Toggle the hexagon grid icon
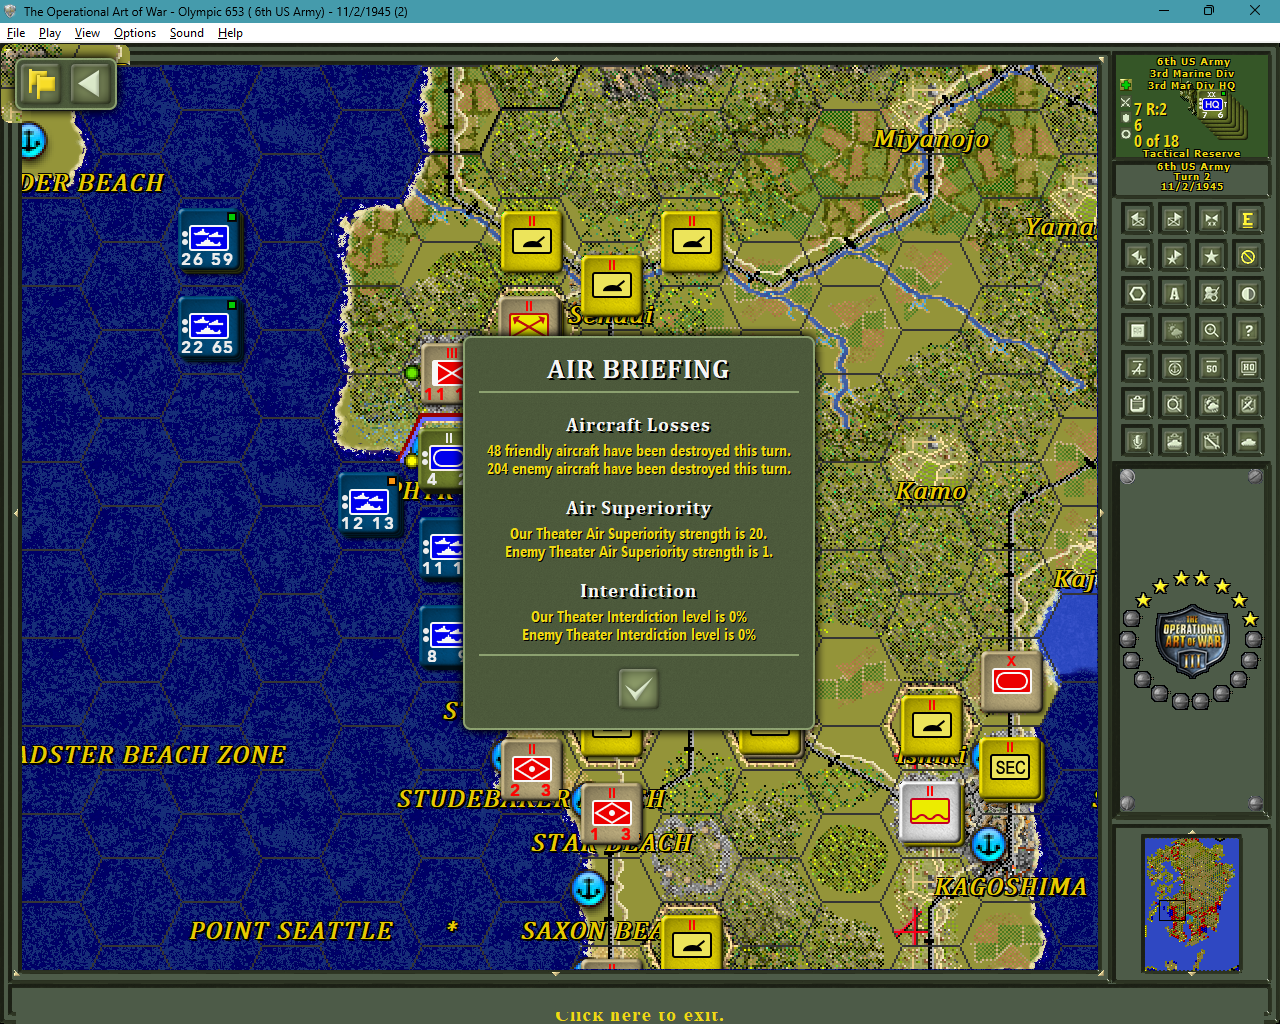This screenshot has height=1024, width=1280. point(1138,293)
